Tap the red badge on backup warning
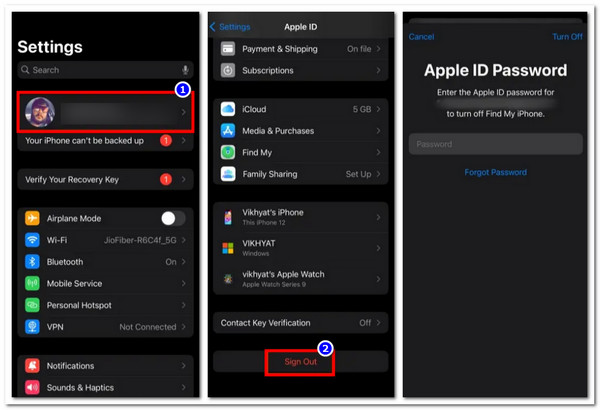Image resolution: width=600 pixels, height=410 pixels. click(x=166, y=140)
